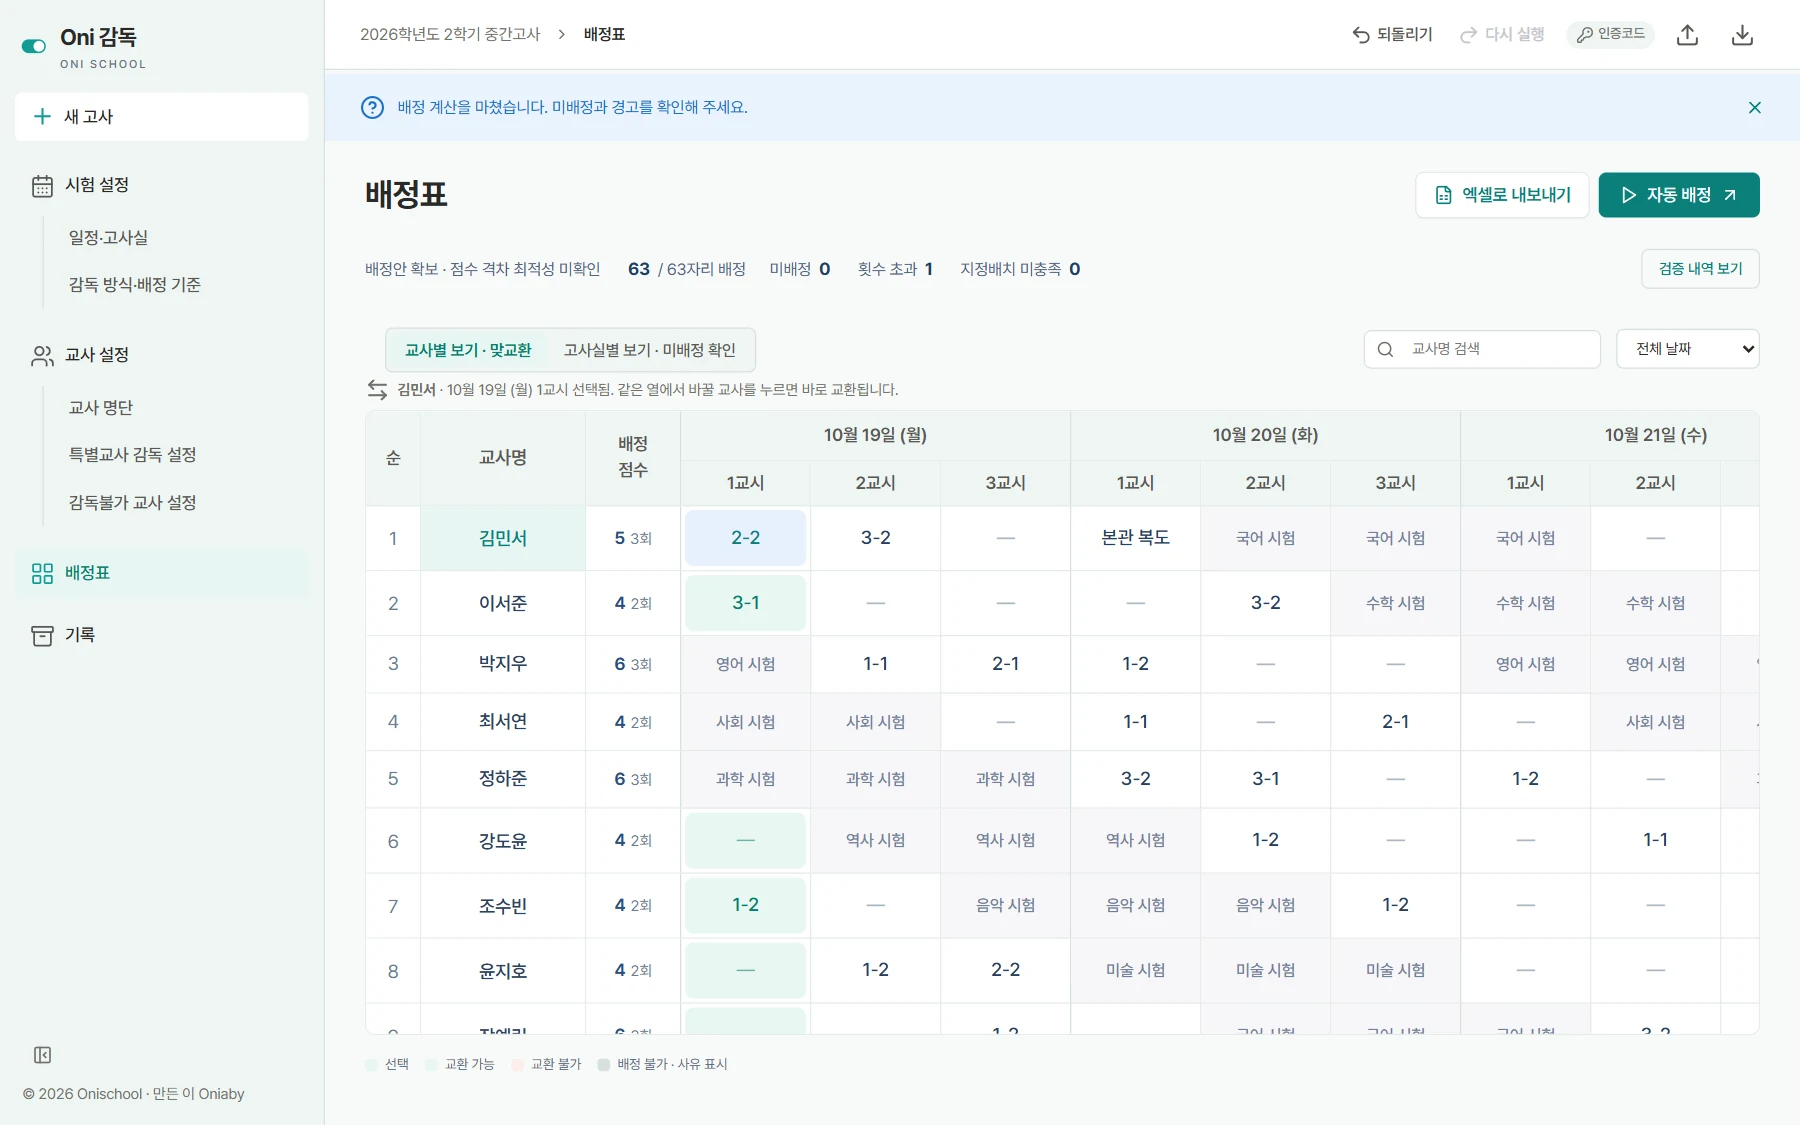Click the 엑셀로 내보내기 button
Screen dimensions: 1800x1125
click(1502, 195)
